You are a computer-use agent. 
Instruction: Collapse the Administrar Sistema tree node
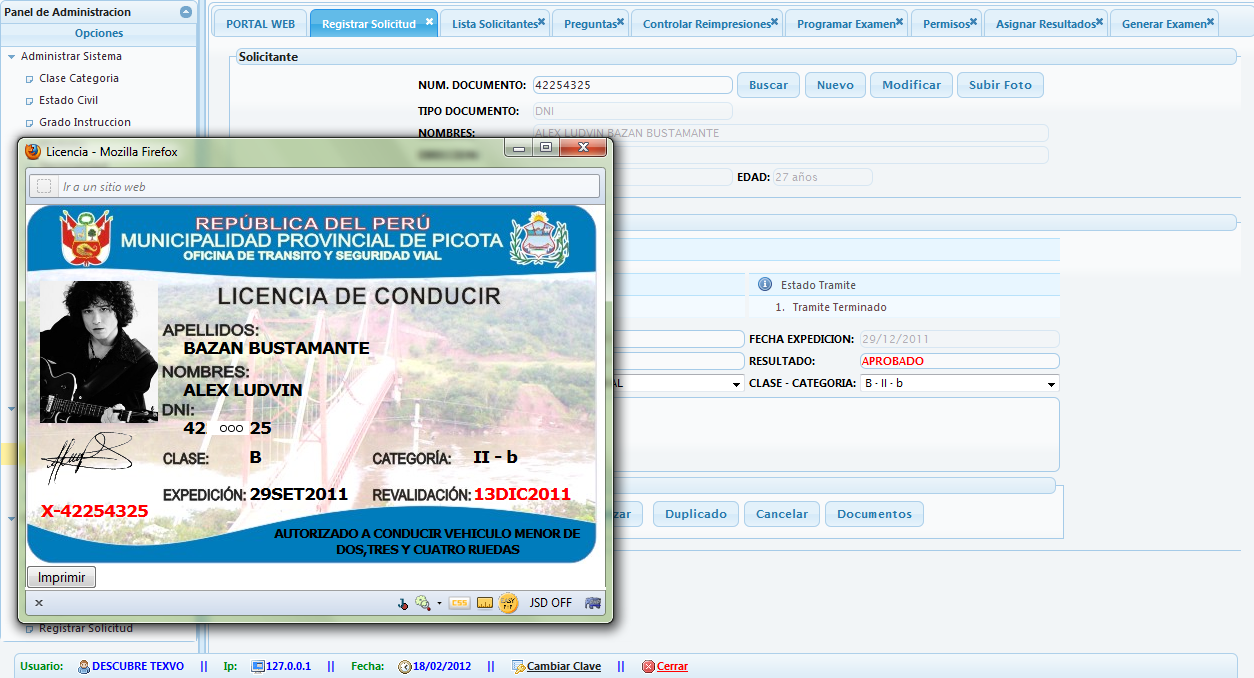point(11,57)
